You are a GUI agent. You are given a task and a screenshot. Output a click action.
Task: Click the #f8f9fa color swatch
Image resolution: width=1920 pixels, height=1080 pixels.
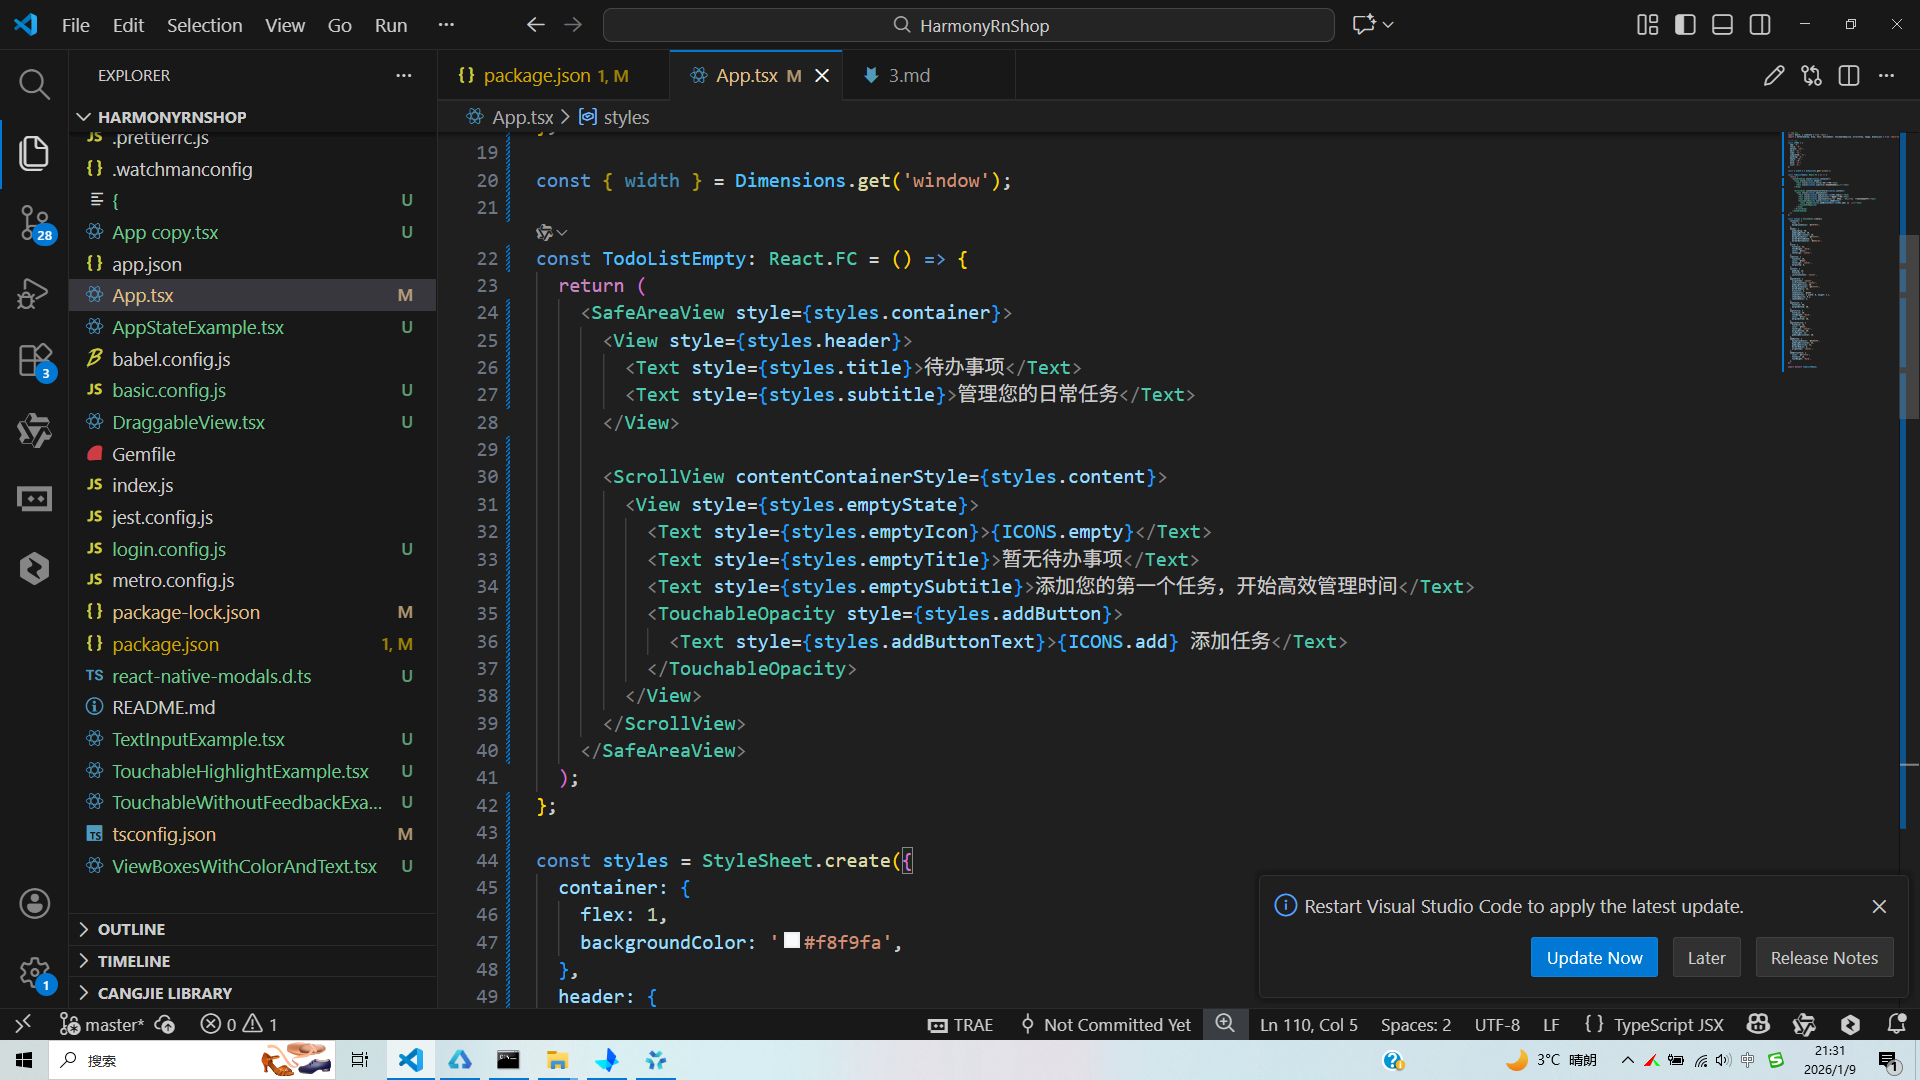point(792,941)
